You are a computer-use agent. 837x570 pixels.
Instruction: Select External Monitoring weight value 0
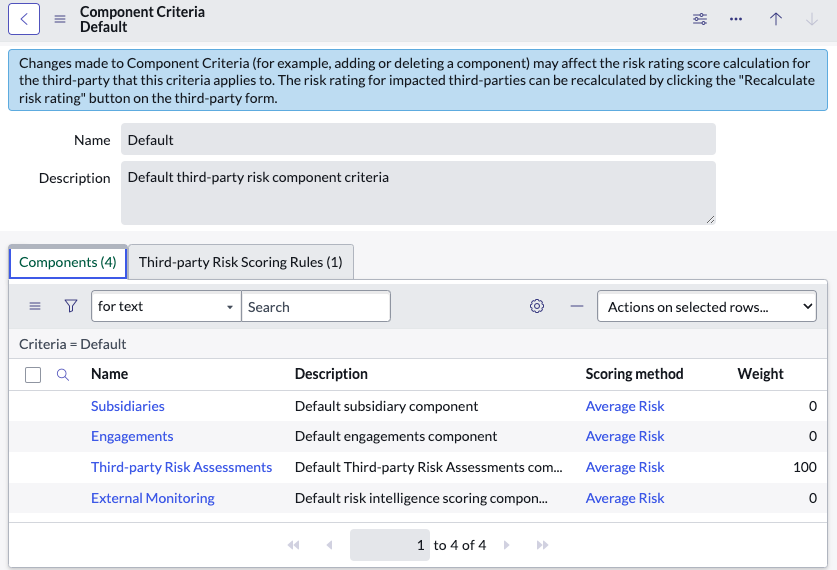[812, 498]
